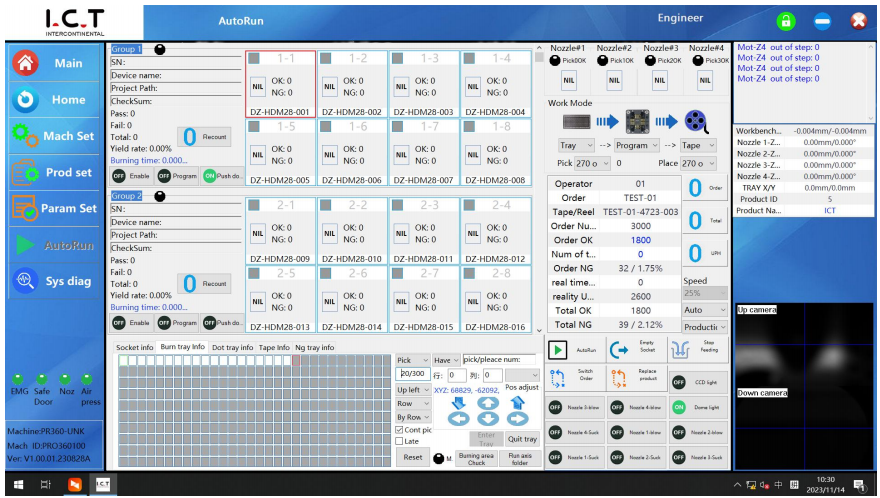Image resolution: width=880 pixels, height=498 pixels.
Task: Uncheck the Cont pic checkbox
Action: (x=401, y=430)
